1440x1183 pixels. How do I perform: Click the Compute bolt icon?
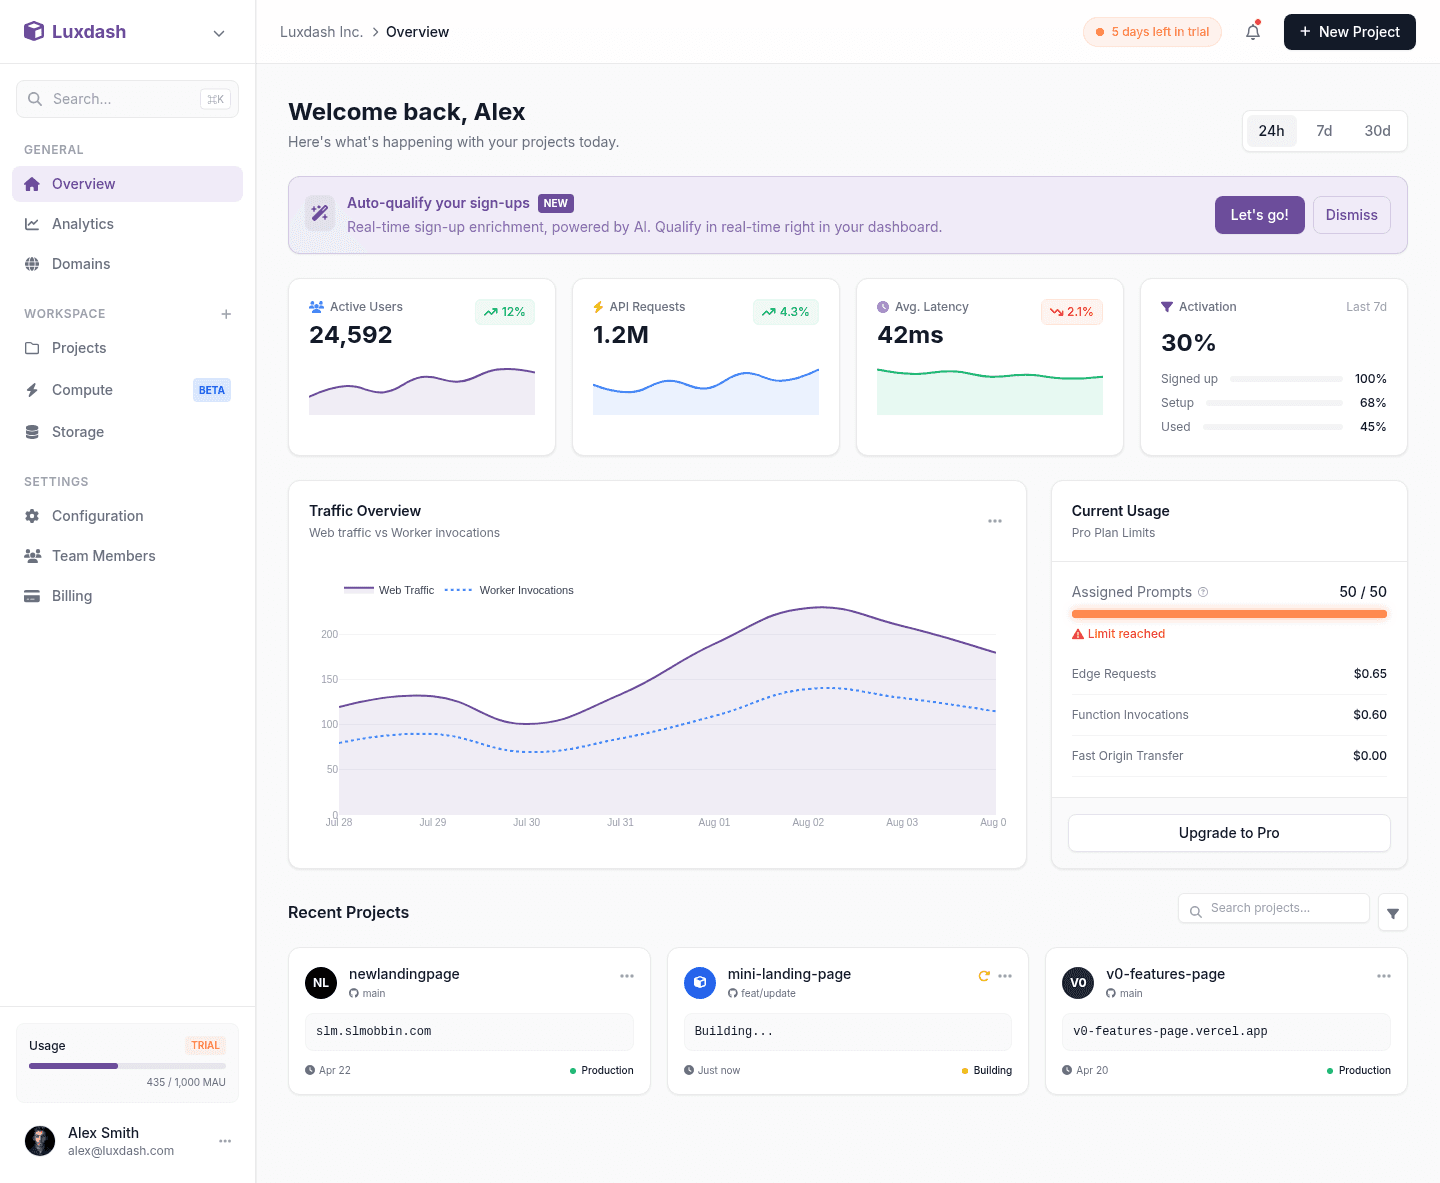point(32,390)
